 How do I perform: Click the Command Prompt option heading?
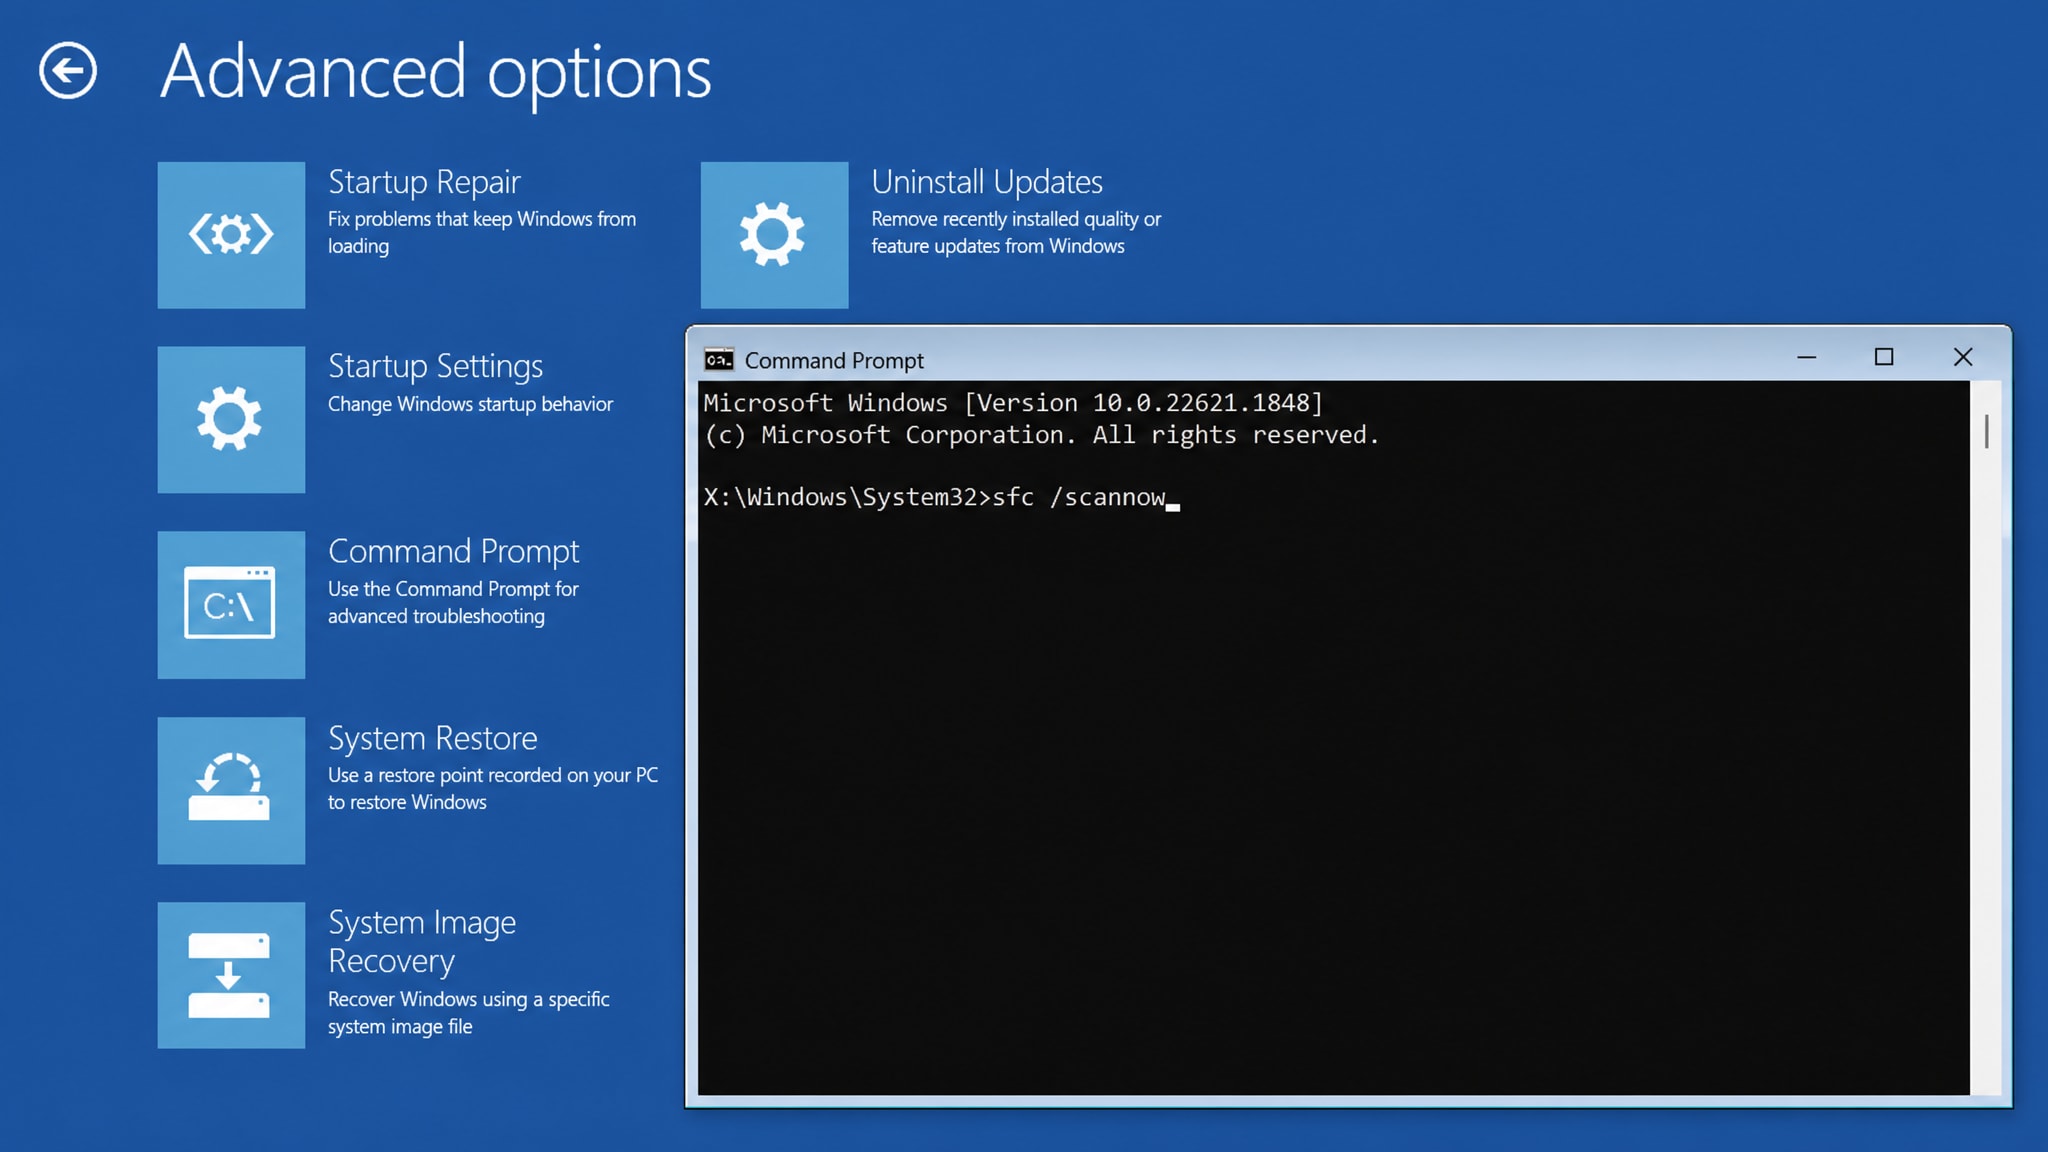pos(453,552)
